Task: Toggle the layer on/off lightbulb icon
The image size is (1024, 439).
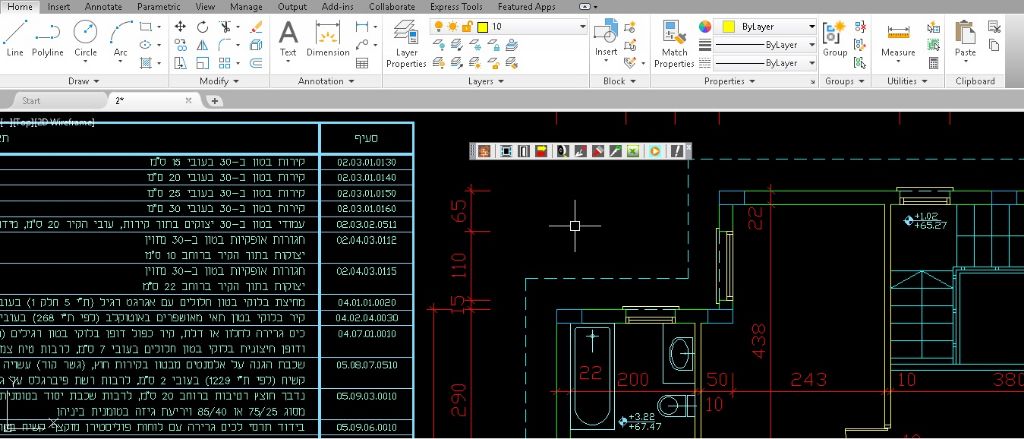Action: [x=438, y=27]
